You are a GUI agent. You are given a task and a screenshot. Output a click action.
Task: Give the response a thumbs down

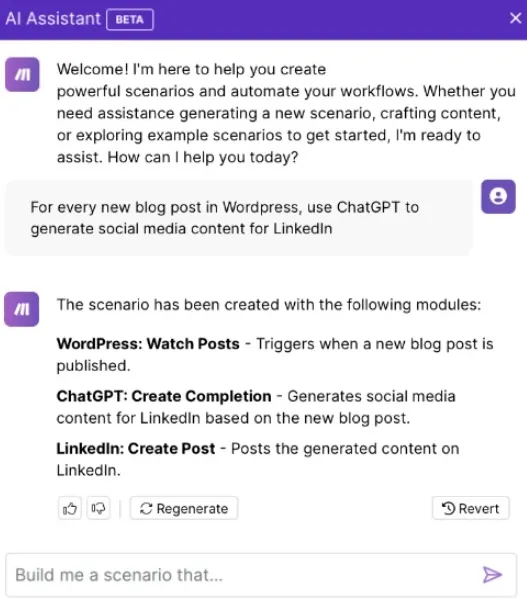[x=98, y=508]
